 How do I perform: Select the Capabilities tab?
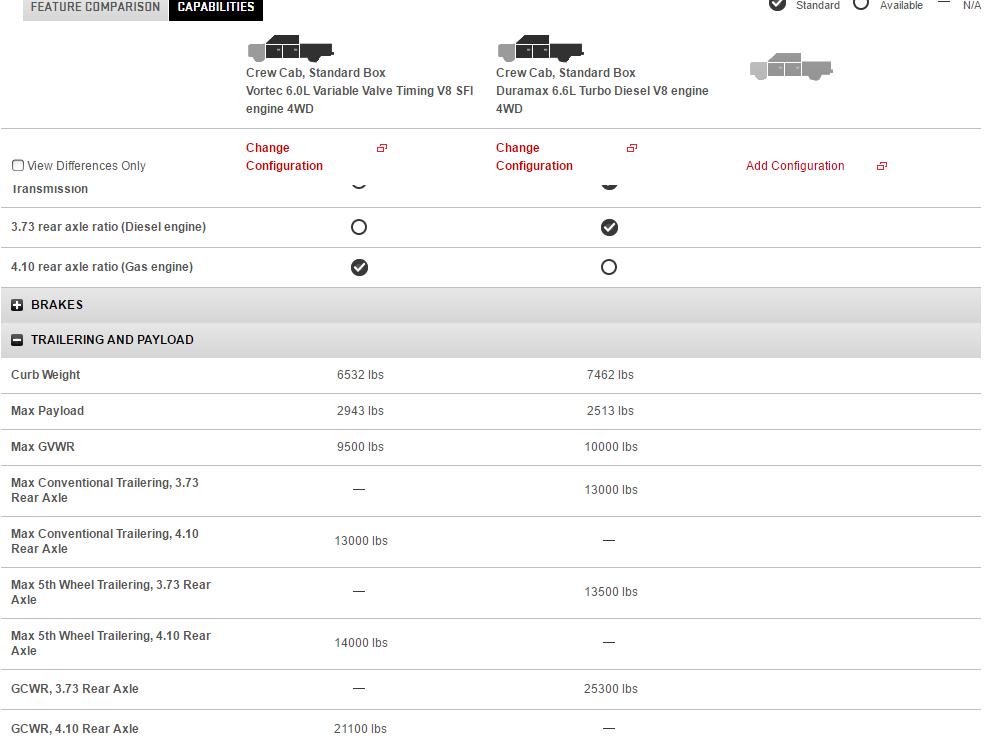[x=216, y=8]
